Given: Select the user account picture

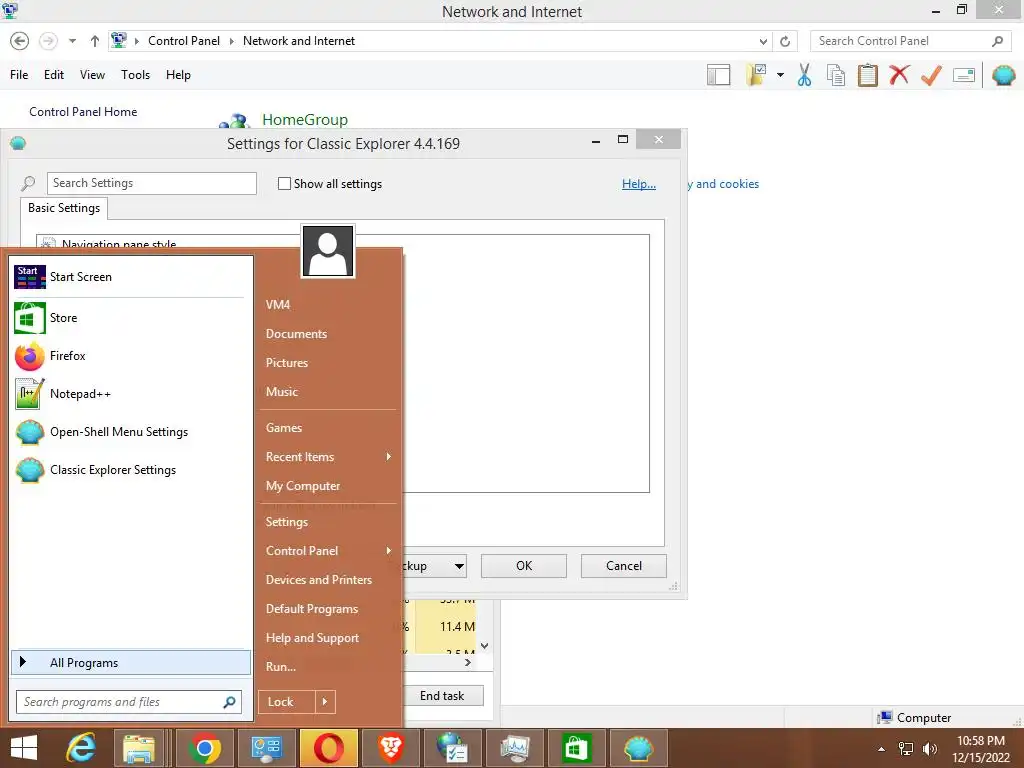Looking at the screenshot, I should (328, 251).
